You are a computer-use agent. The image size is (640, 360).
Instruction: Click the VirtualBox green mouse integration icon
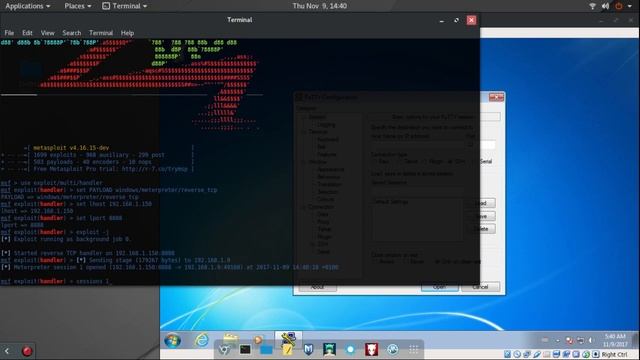586,354
